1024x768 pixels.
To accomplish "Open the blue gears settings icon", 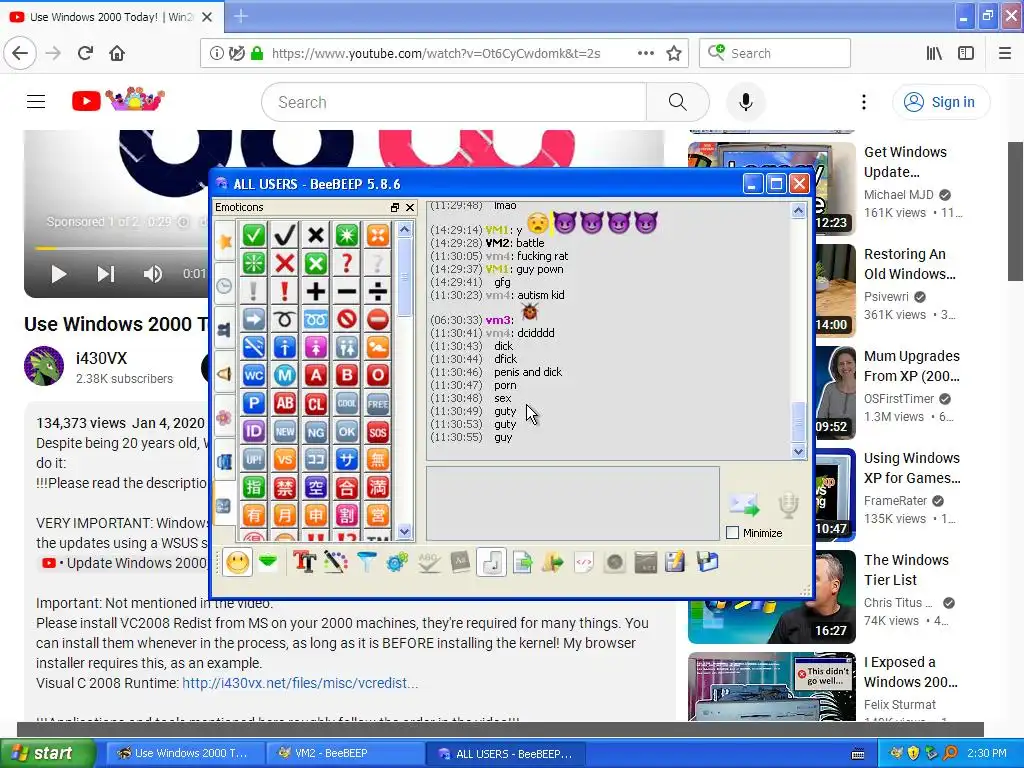I will click(x=397, y=562).
